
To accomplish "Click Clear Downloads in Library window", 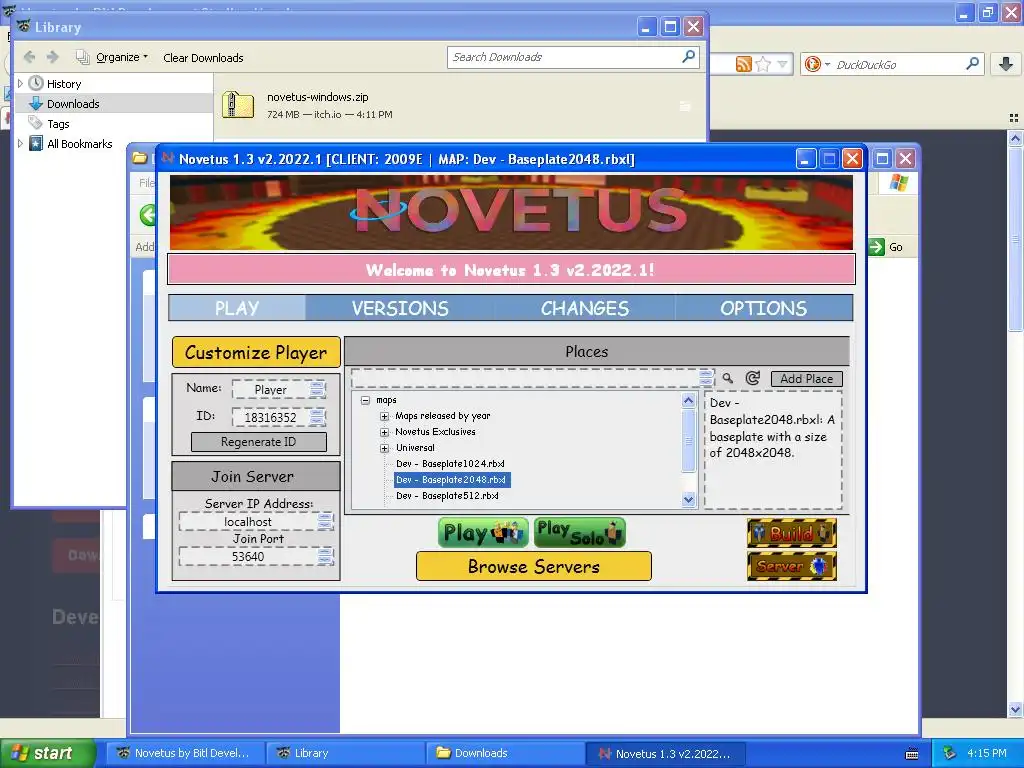I will pos(203,58).
